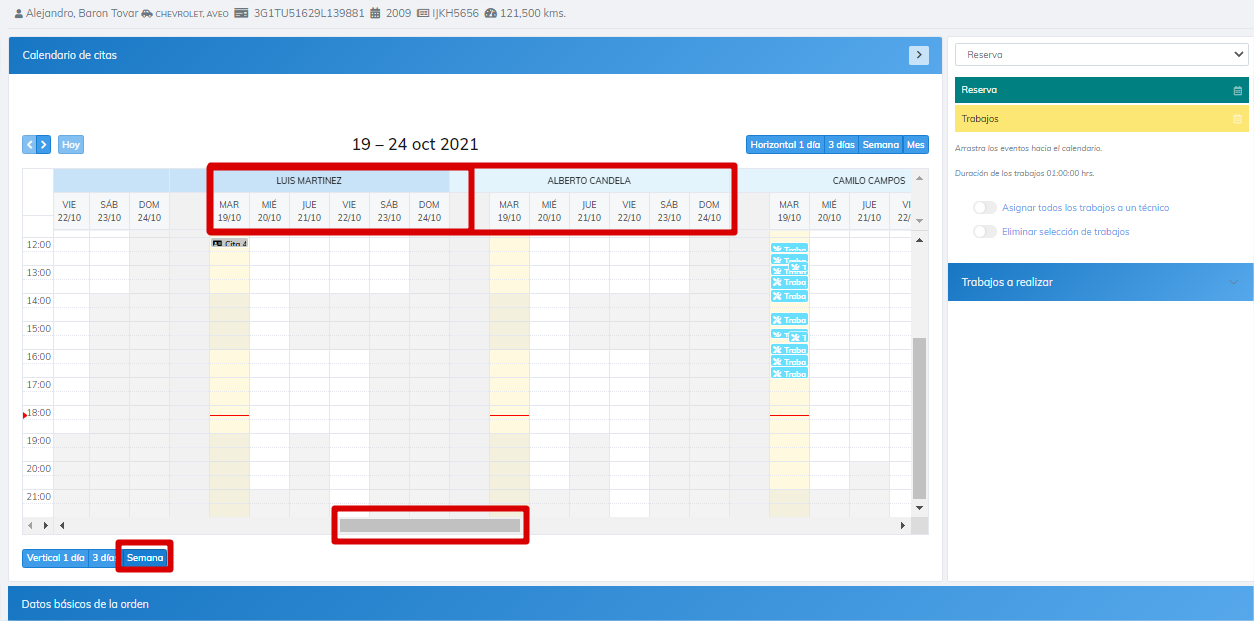The image size is (1254, 621).
Task: Click the car icon next to Chevrolet Aveo
Action: coord(147,14)
